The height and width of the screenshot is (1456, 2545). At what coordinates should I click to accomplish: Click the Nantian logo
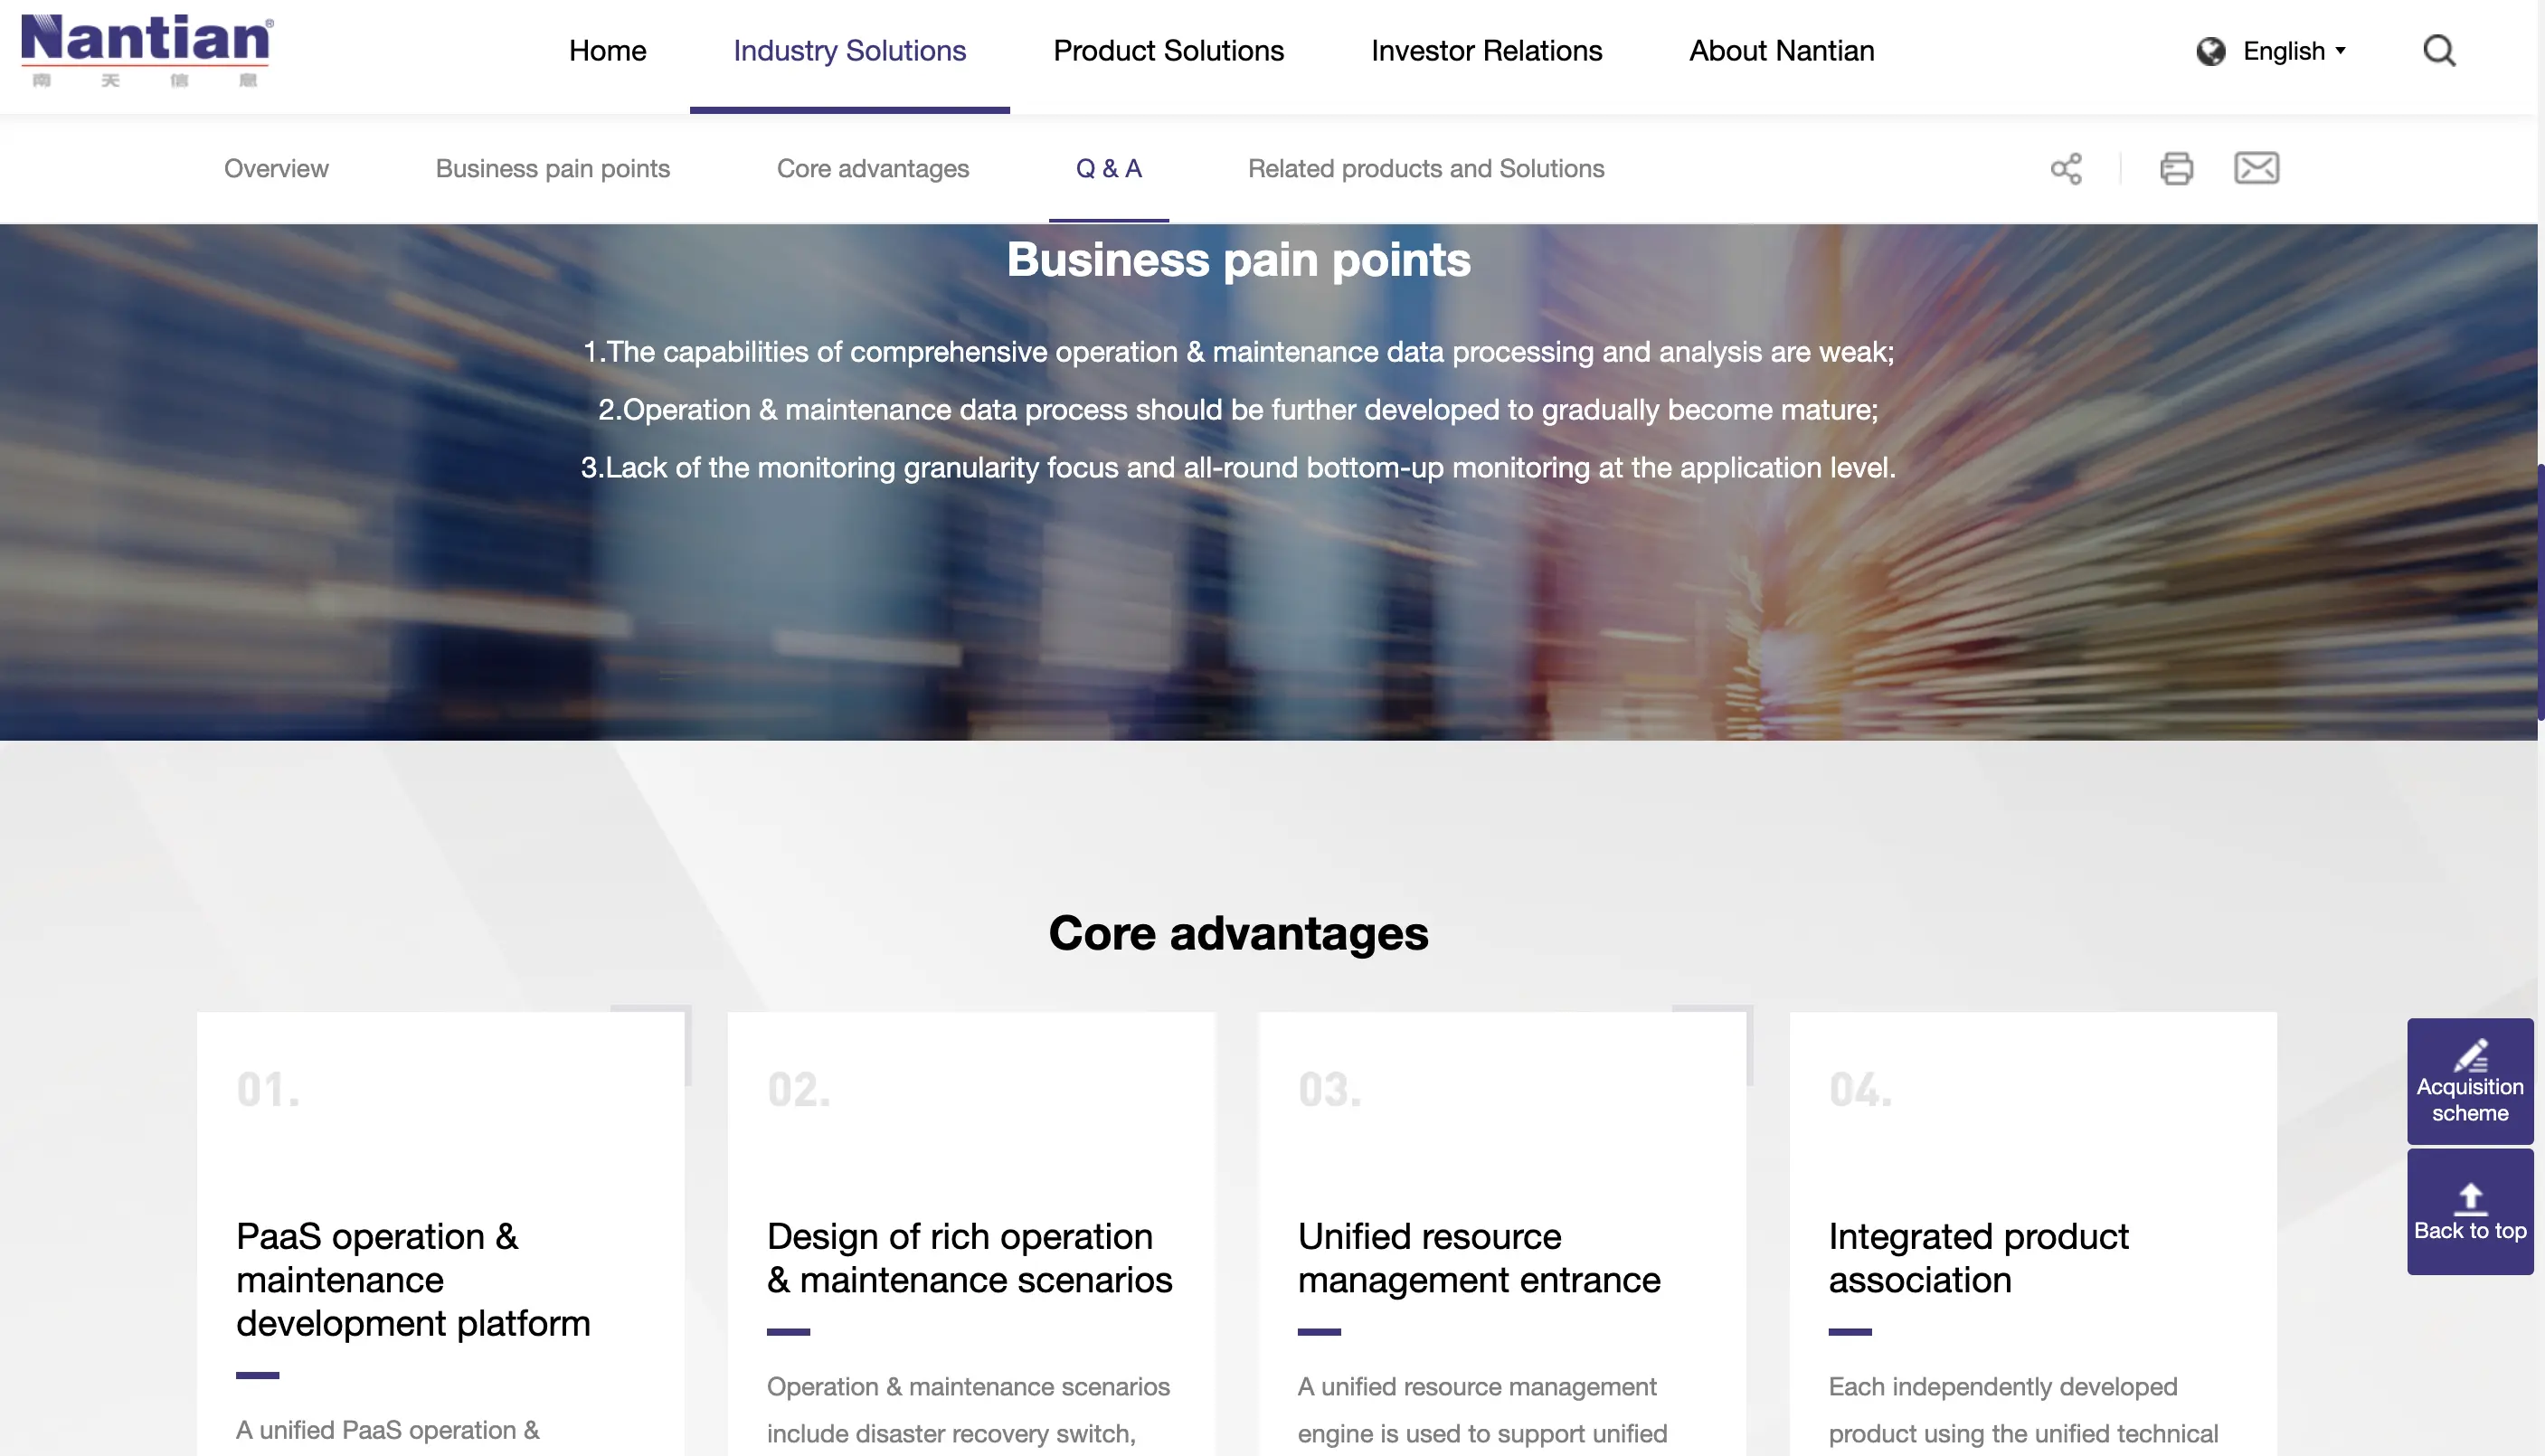pos(147,50)
